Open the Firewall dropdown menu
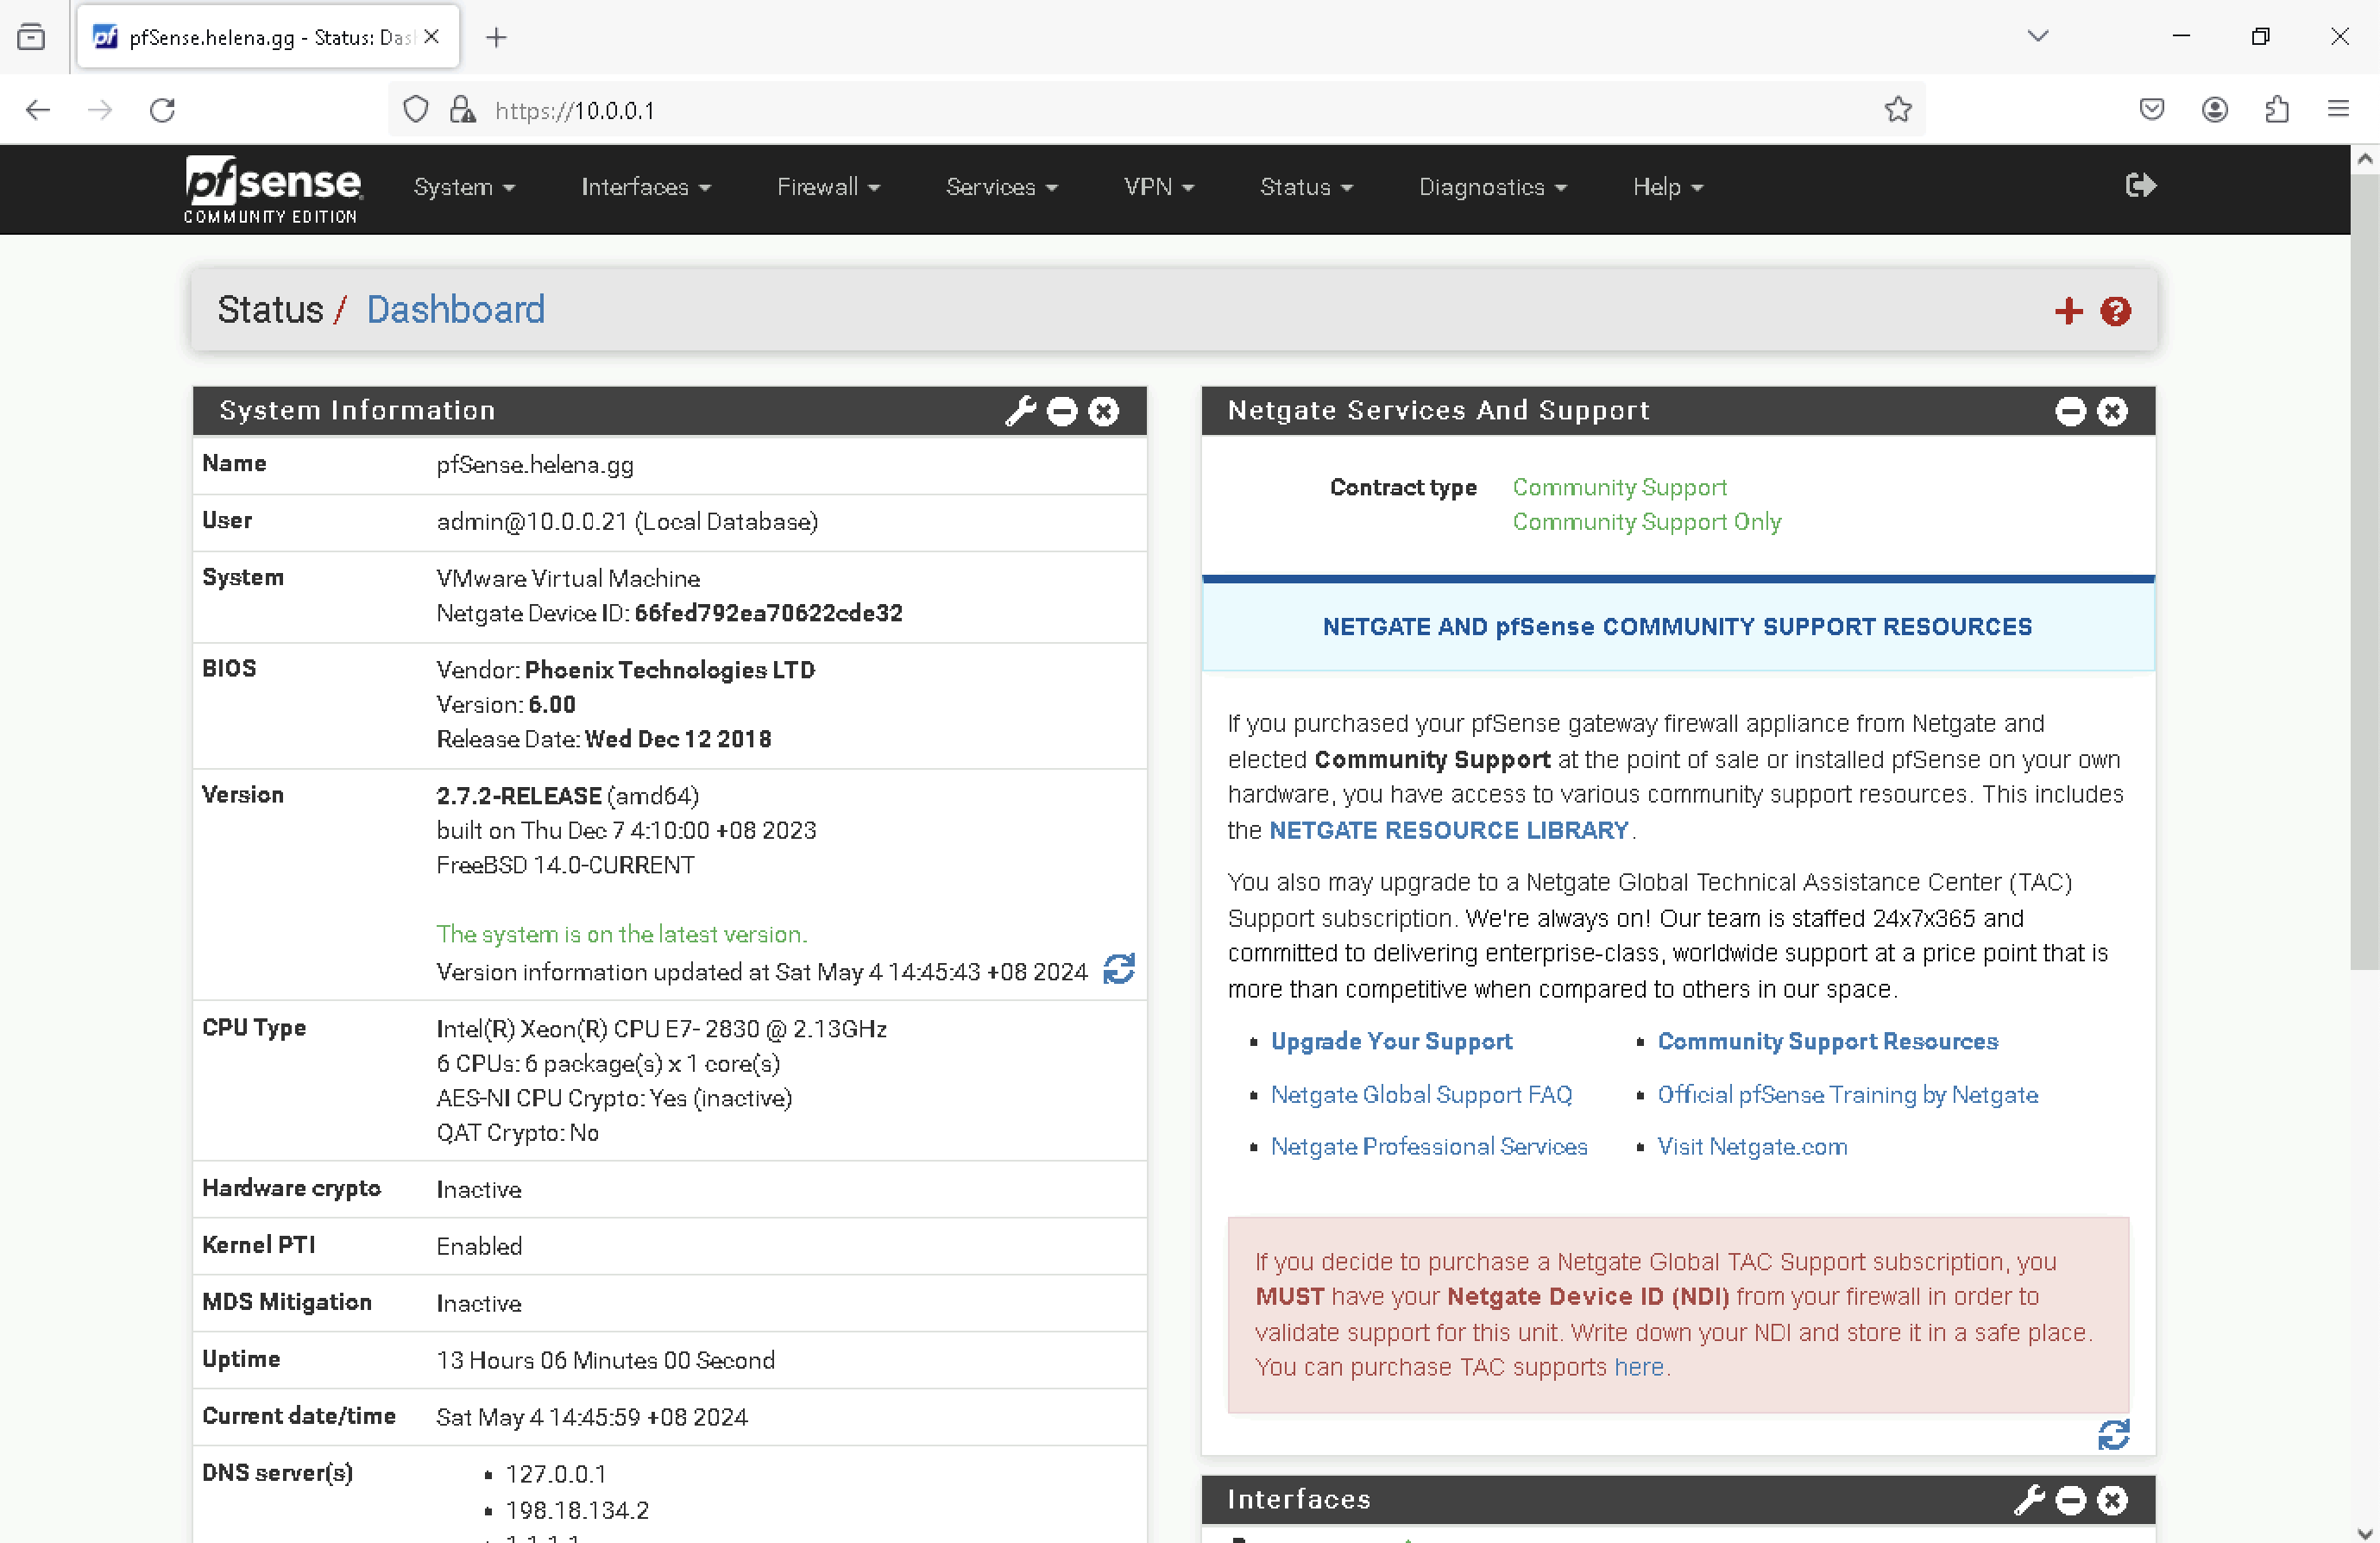2380x1543 pixels. coord(828,187)
